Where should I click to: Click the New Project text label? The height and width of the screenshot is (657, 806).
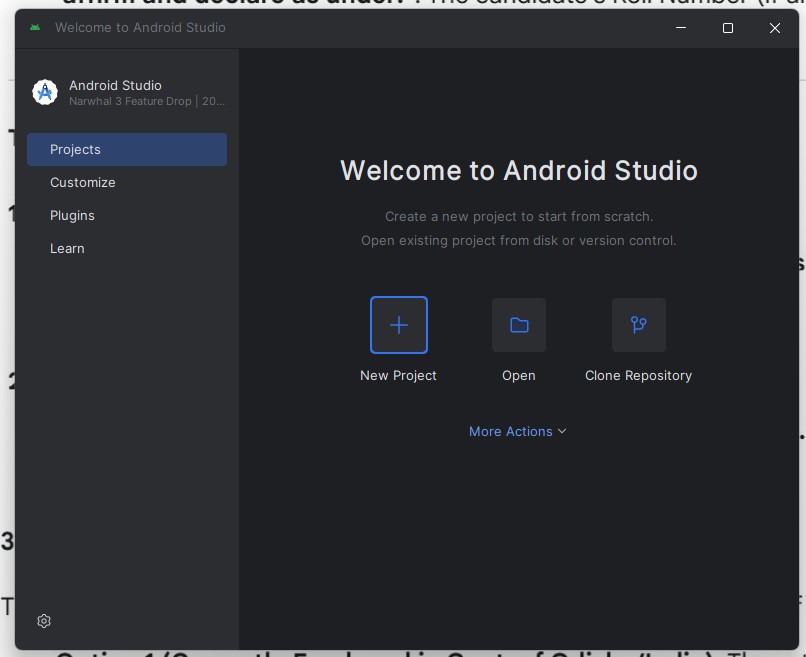pyautogui.click(x=398, y=376)
